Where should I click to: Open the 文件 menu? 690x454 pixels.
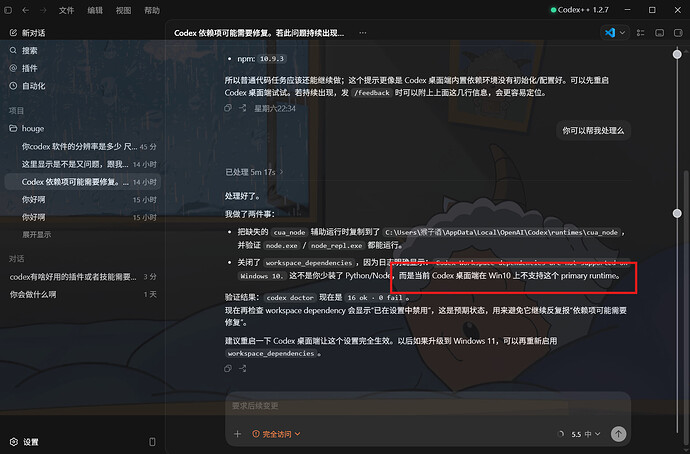pos(66,10)
